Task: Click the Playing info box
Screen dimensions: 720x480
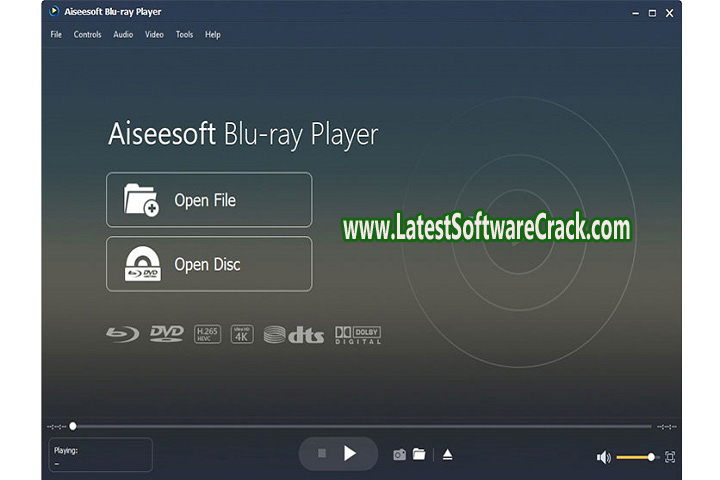Action: (100, 455)
